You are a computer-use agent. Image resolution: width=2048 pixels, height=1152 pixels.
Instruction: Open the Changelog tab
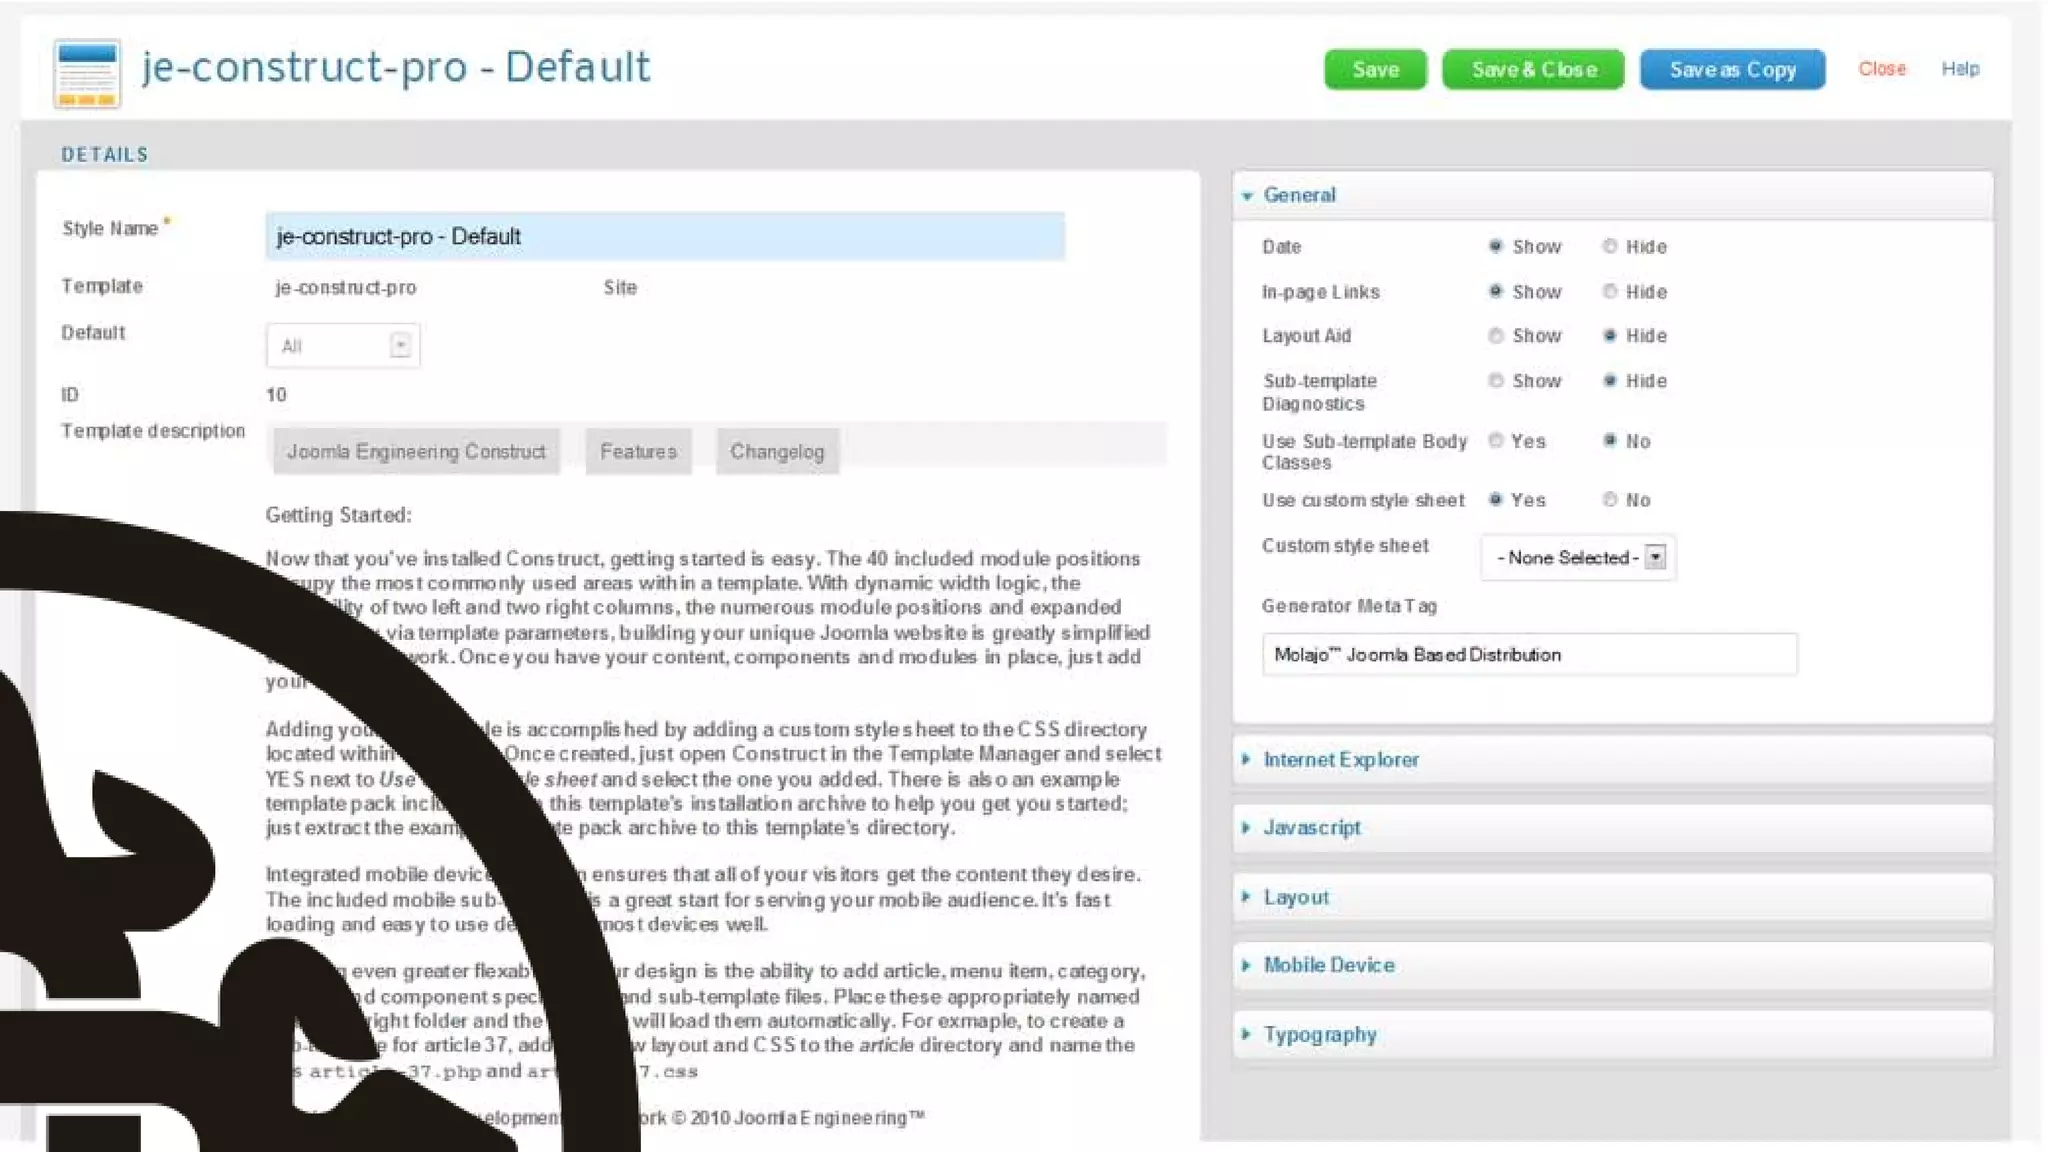tap(777, 452)
